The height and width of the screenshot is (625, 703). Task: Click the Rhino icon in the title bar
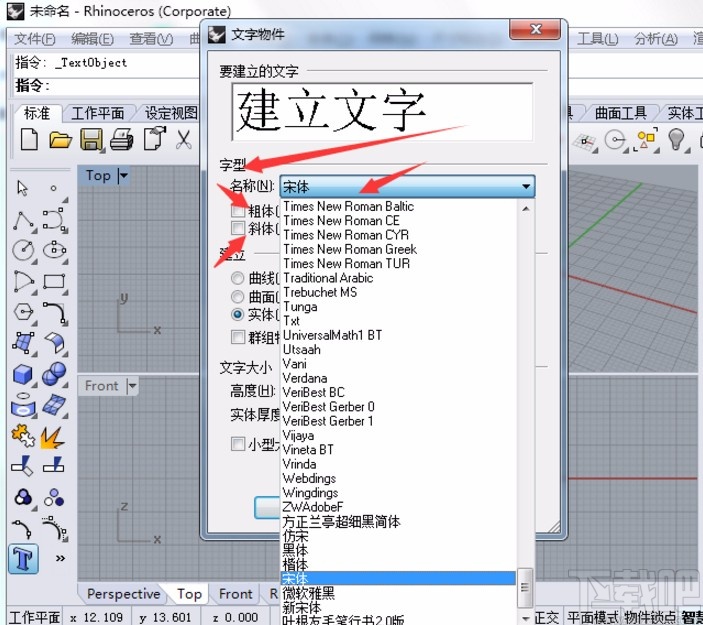(15, 11)
